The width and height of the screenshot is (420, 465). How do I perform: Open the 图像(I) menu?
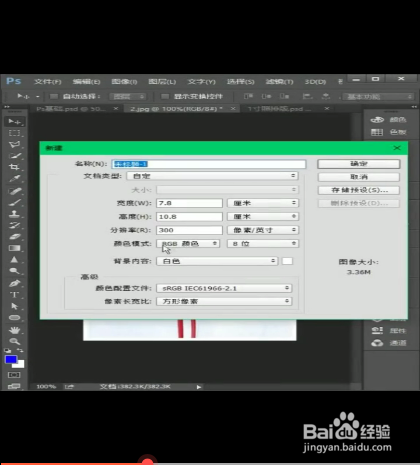point(124,82)
